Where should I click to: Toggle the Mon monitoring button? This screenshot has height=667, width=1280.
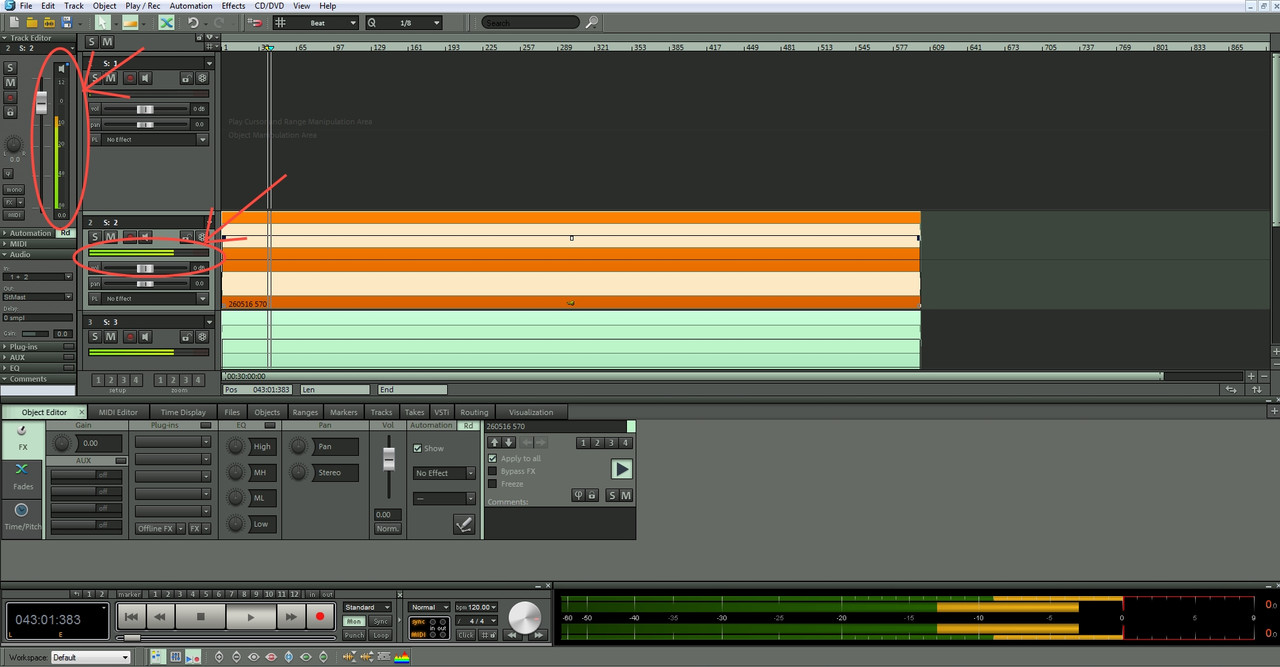(x=355, y=622)
